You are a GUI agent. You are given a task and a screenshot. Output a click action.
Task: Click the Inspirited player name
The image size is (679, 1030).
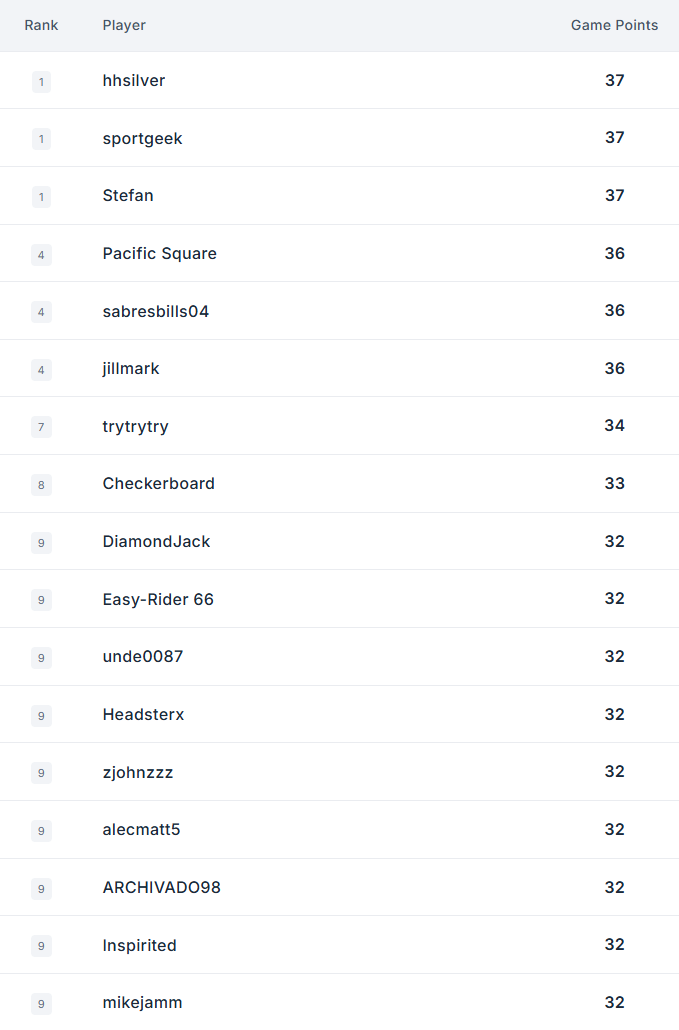pos(139,945)
